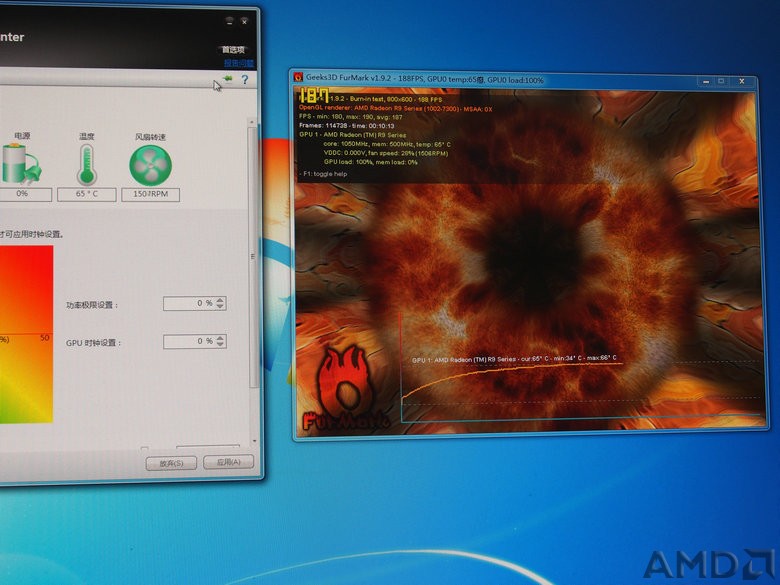Open the 首选项 preferences button
The width and height of the screenshot is (780, 585).
click(233, 50)
